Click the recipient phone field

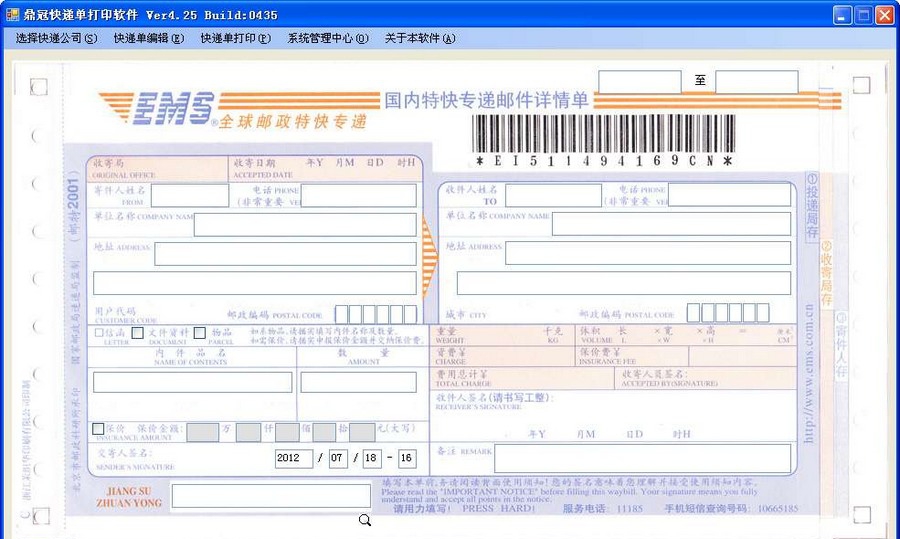730,196
